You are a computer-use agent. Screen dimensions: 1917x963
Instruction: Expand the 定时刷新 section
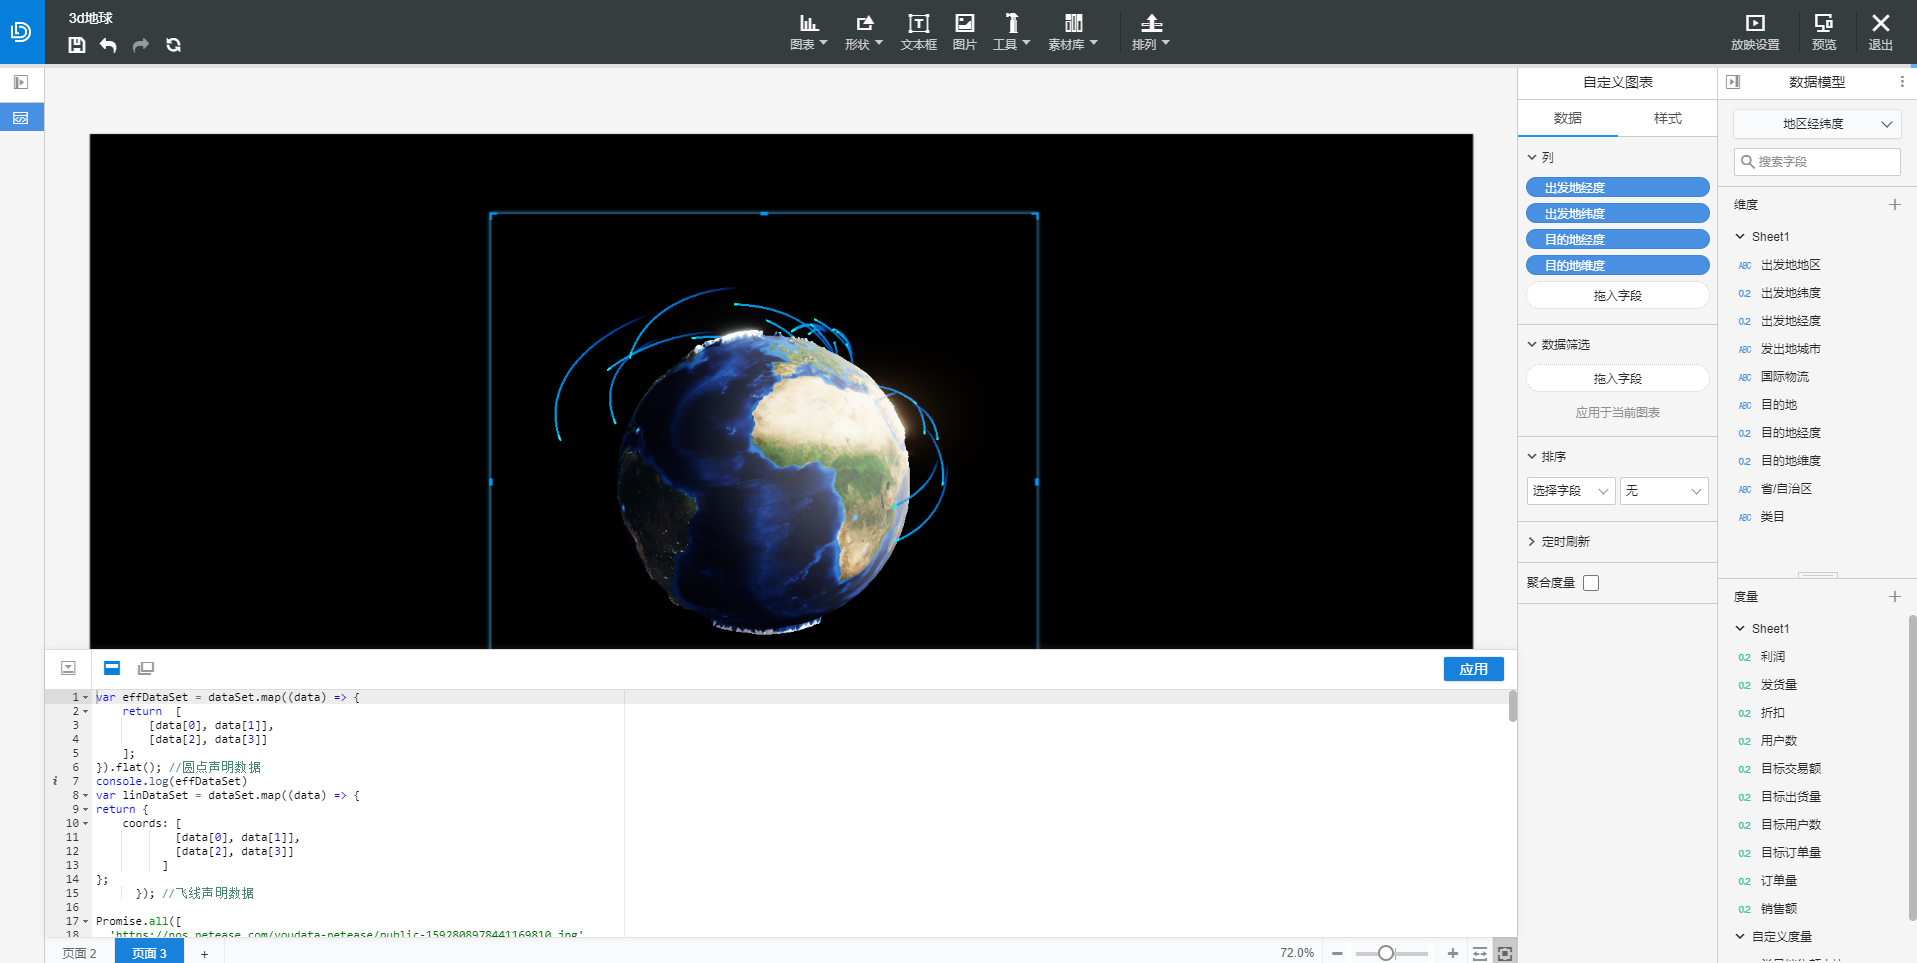[x=1532, y=542]
